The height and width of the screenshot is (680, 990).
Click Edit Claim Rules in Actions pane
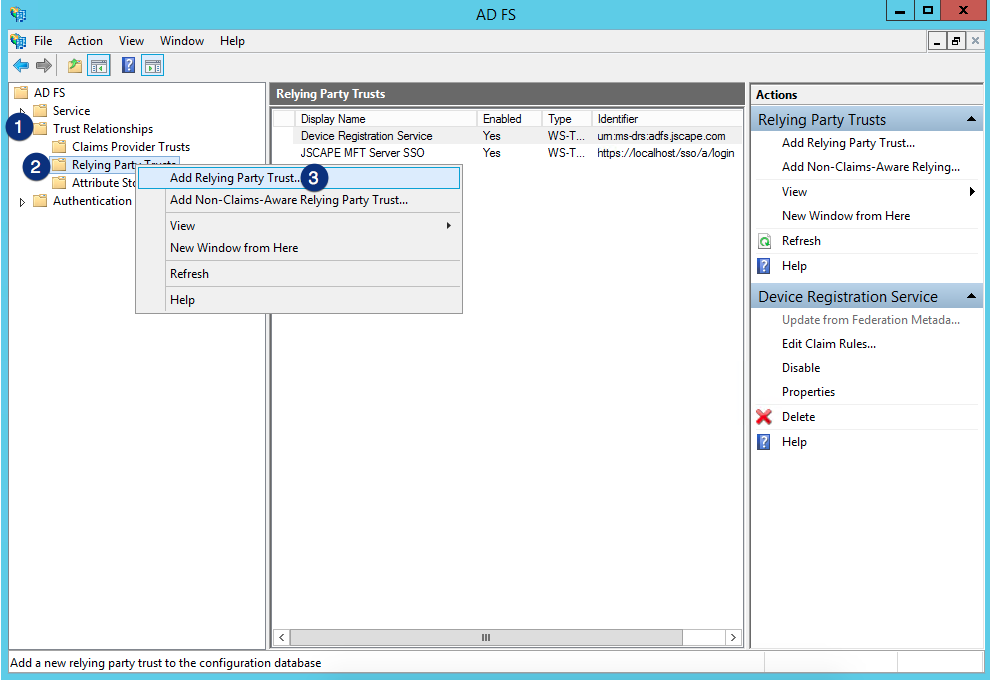point(828,344)
